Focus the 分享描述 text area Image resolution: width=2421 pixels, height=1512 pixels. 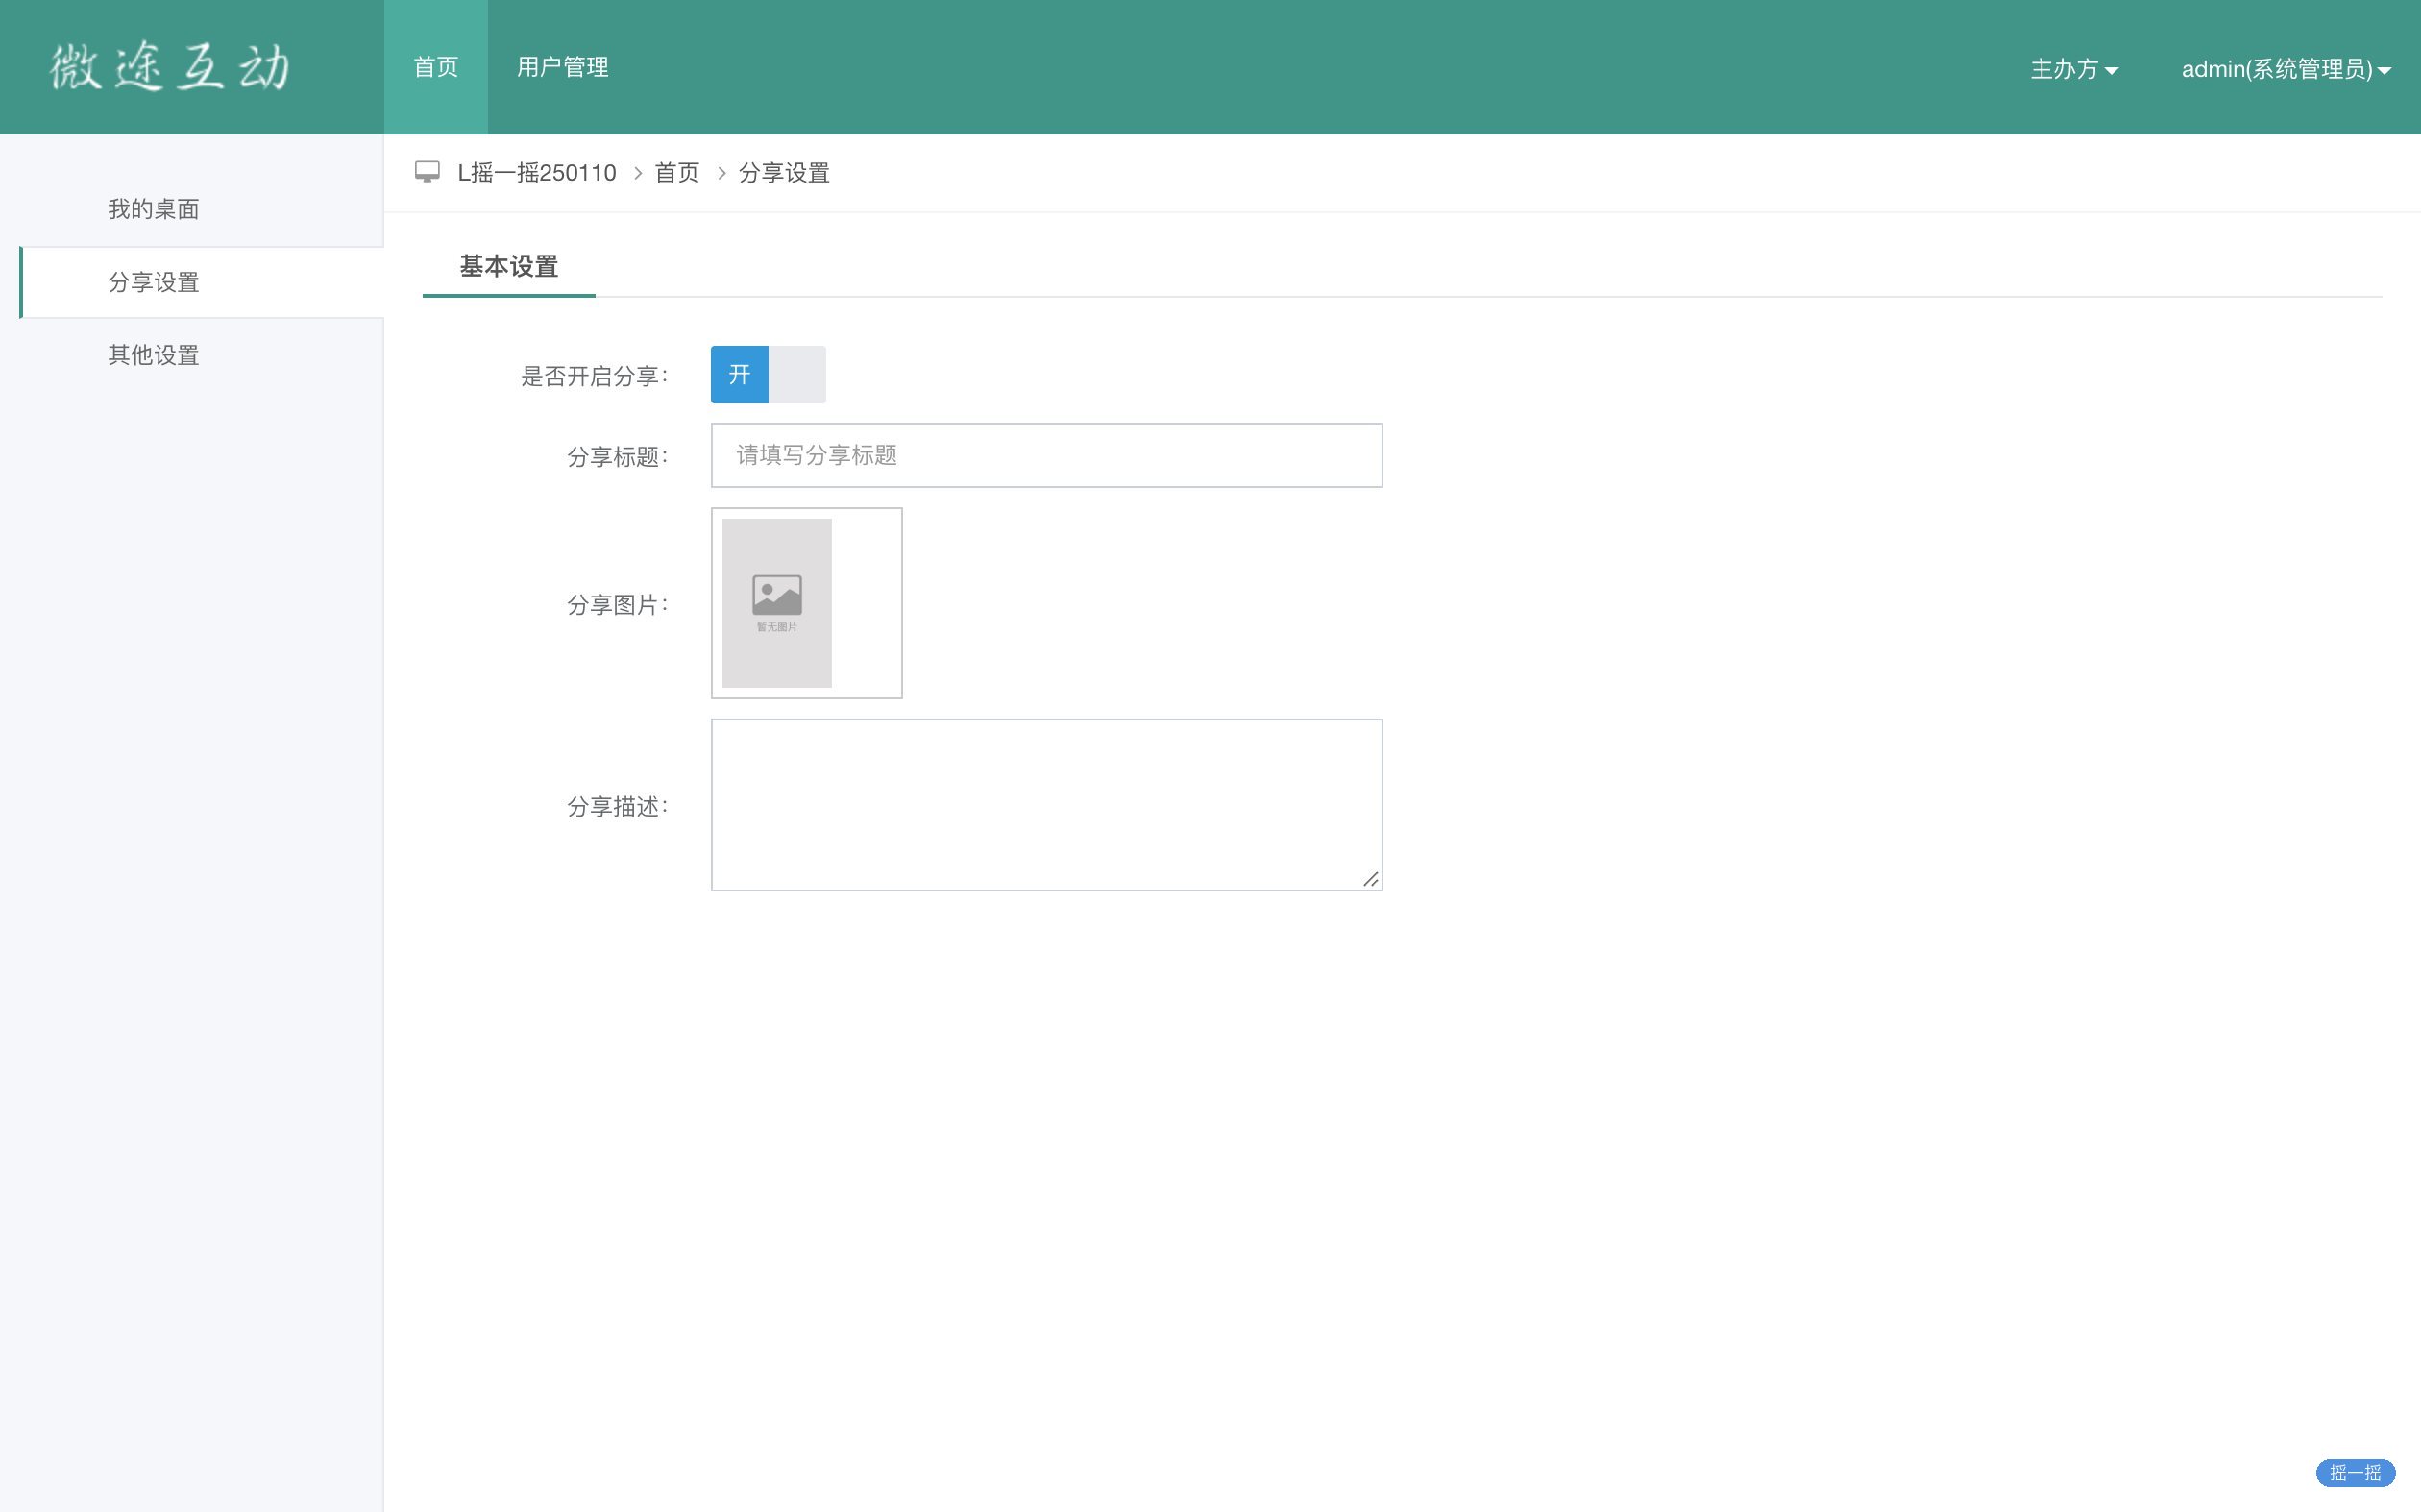[x=1047, y=805]
